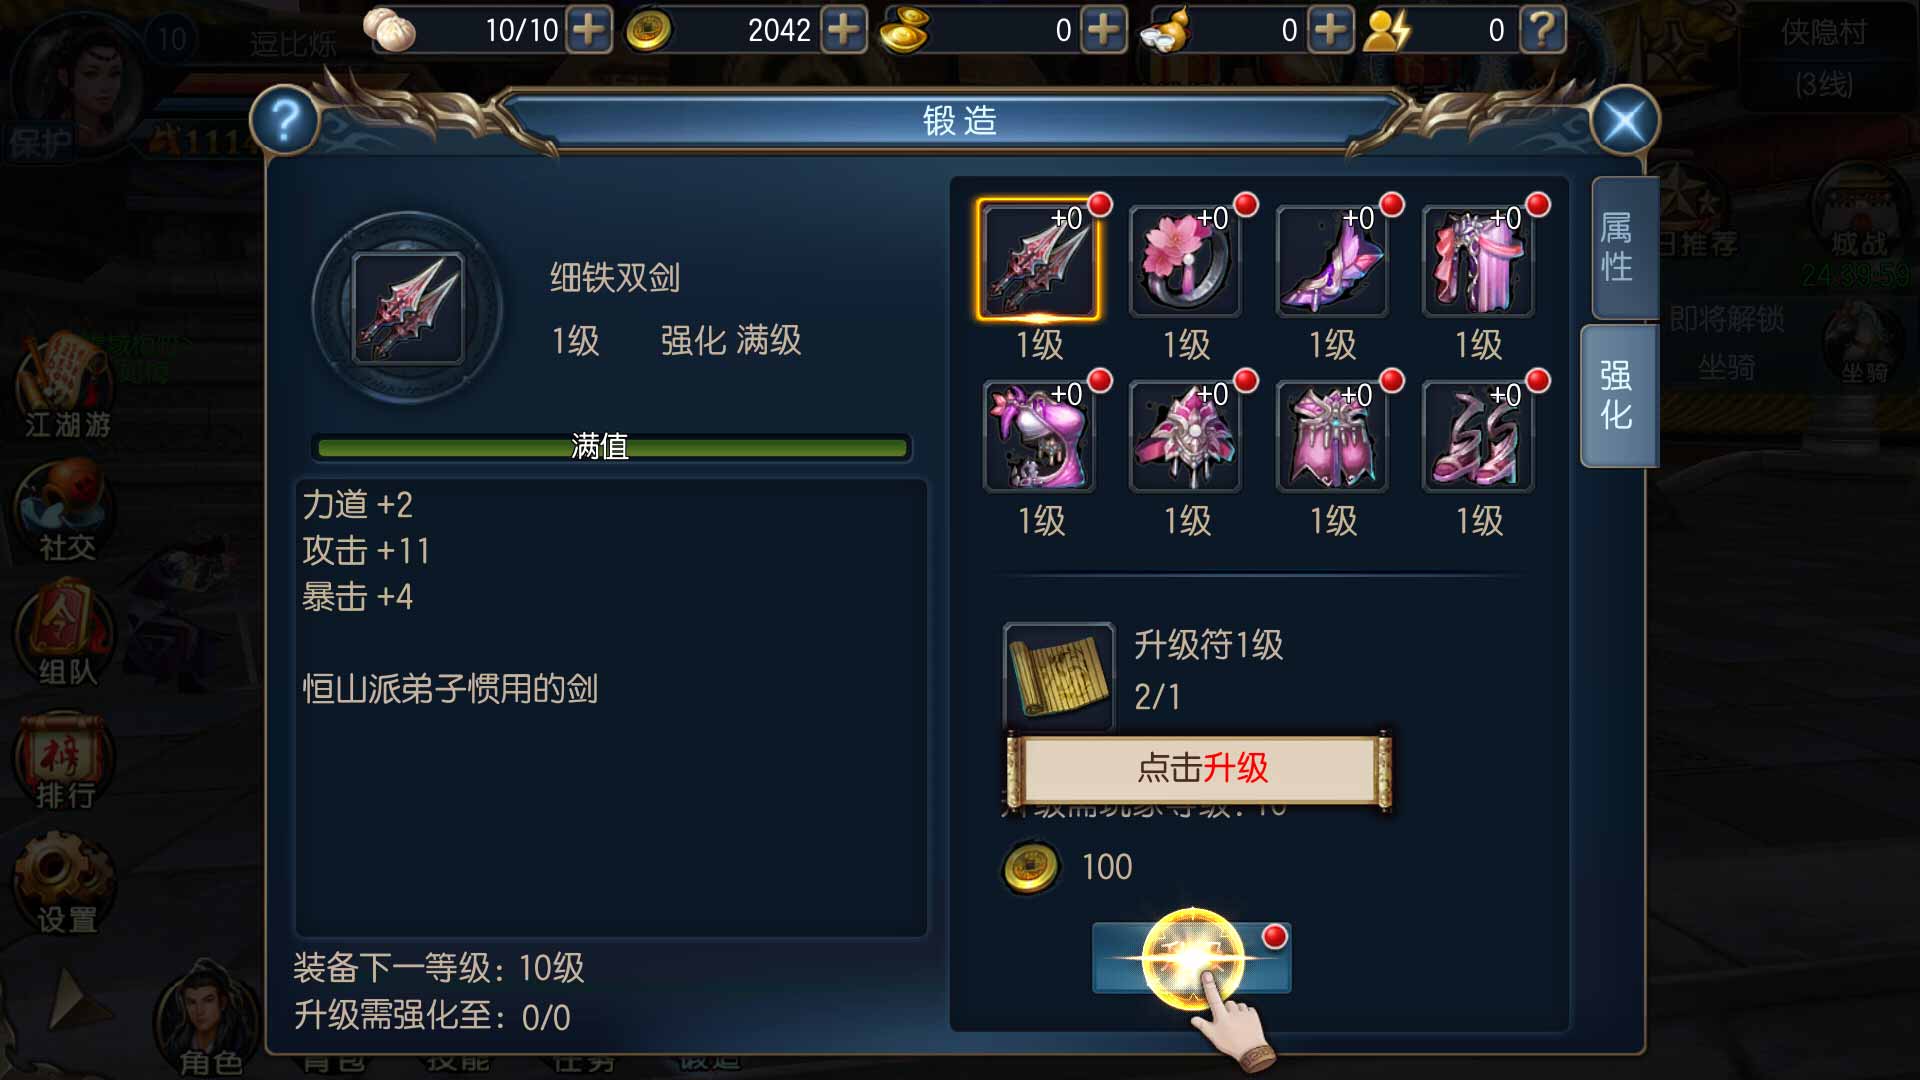
Task: Pick the pink helmet equipment slot
Action: 1185,437
